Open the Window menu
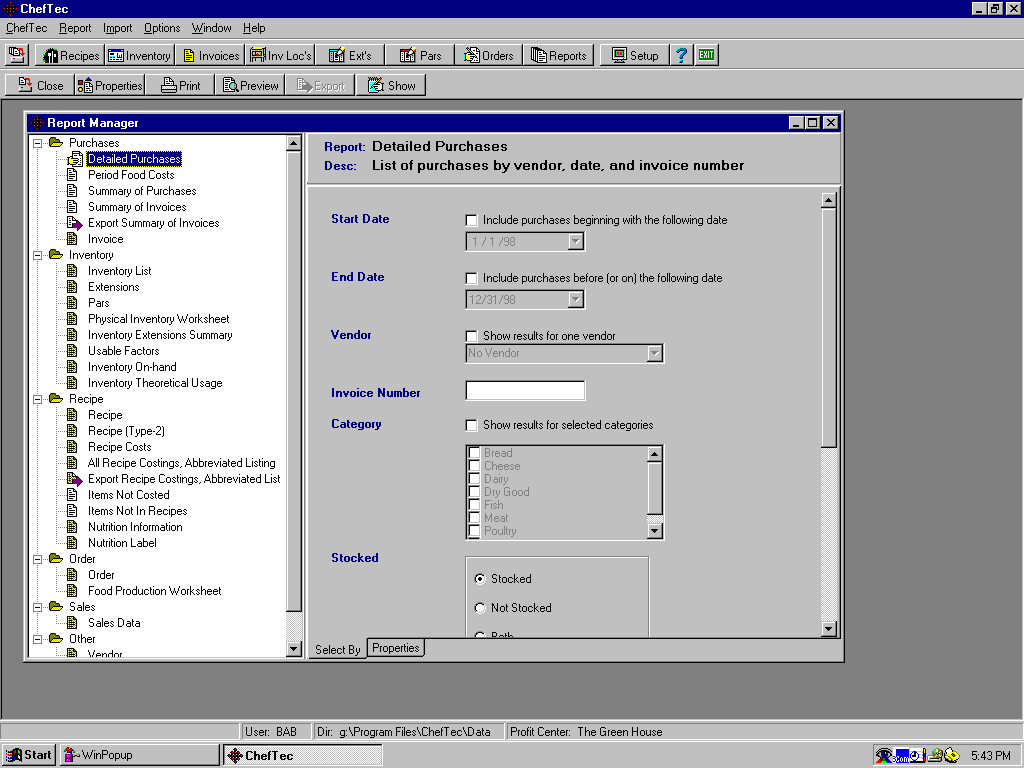 [212, 28]
